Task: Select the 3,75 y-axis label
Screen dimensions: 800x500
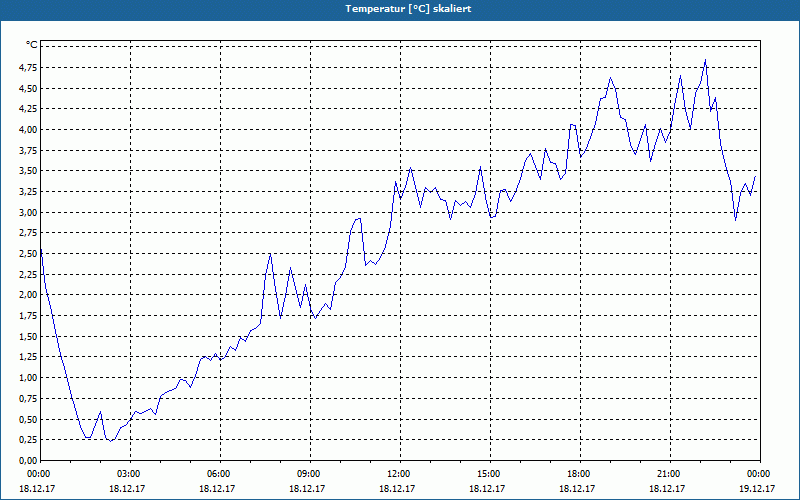Action: pos(29,151)
